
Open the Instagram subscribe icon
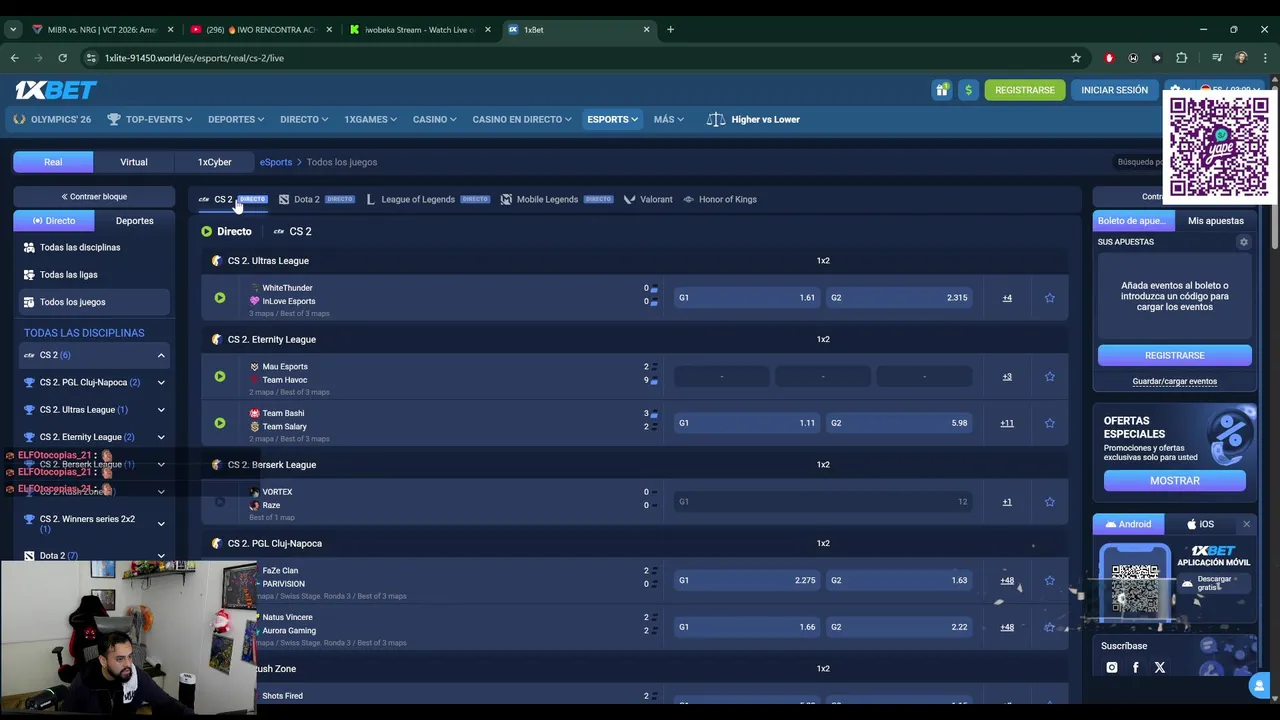coord(1112,667)
